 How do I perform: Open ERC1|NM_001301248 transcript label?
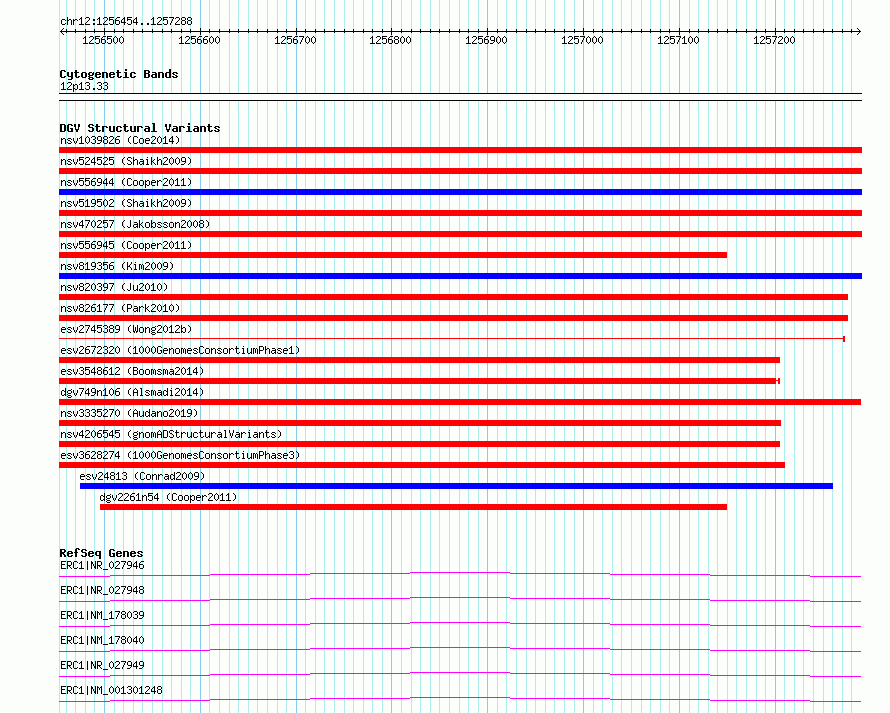pos(111,690)
